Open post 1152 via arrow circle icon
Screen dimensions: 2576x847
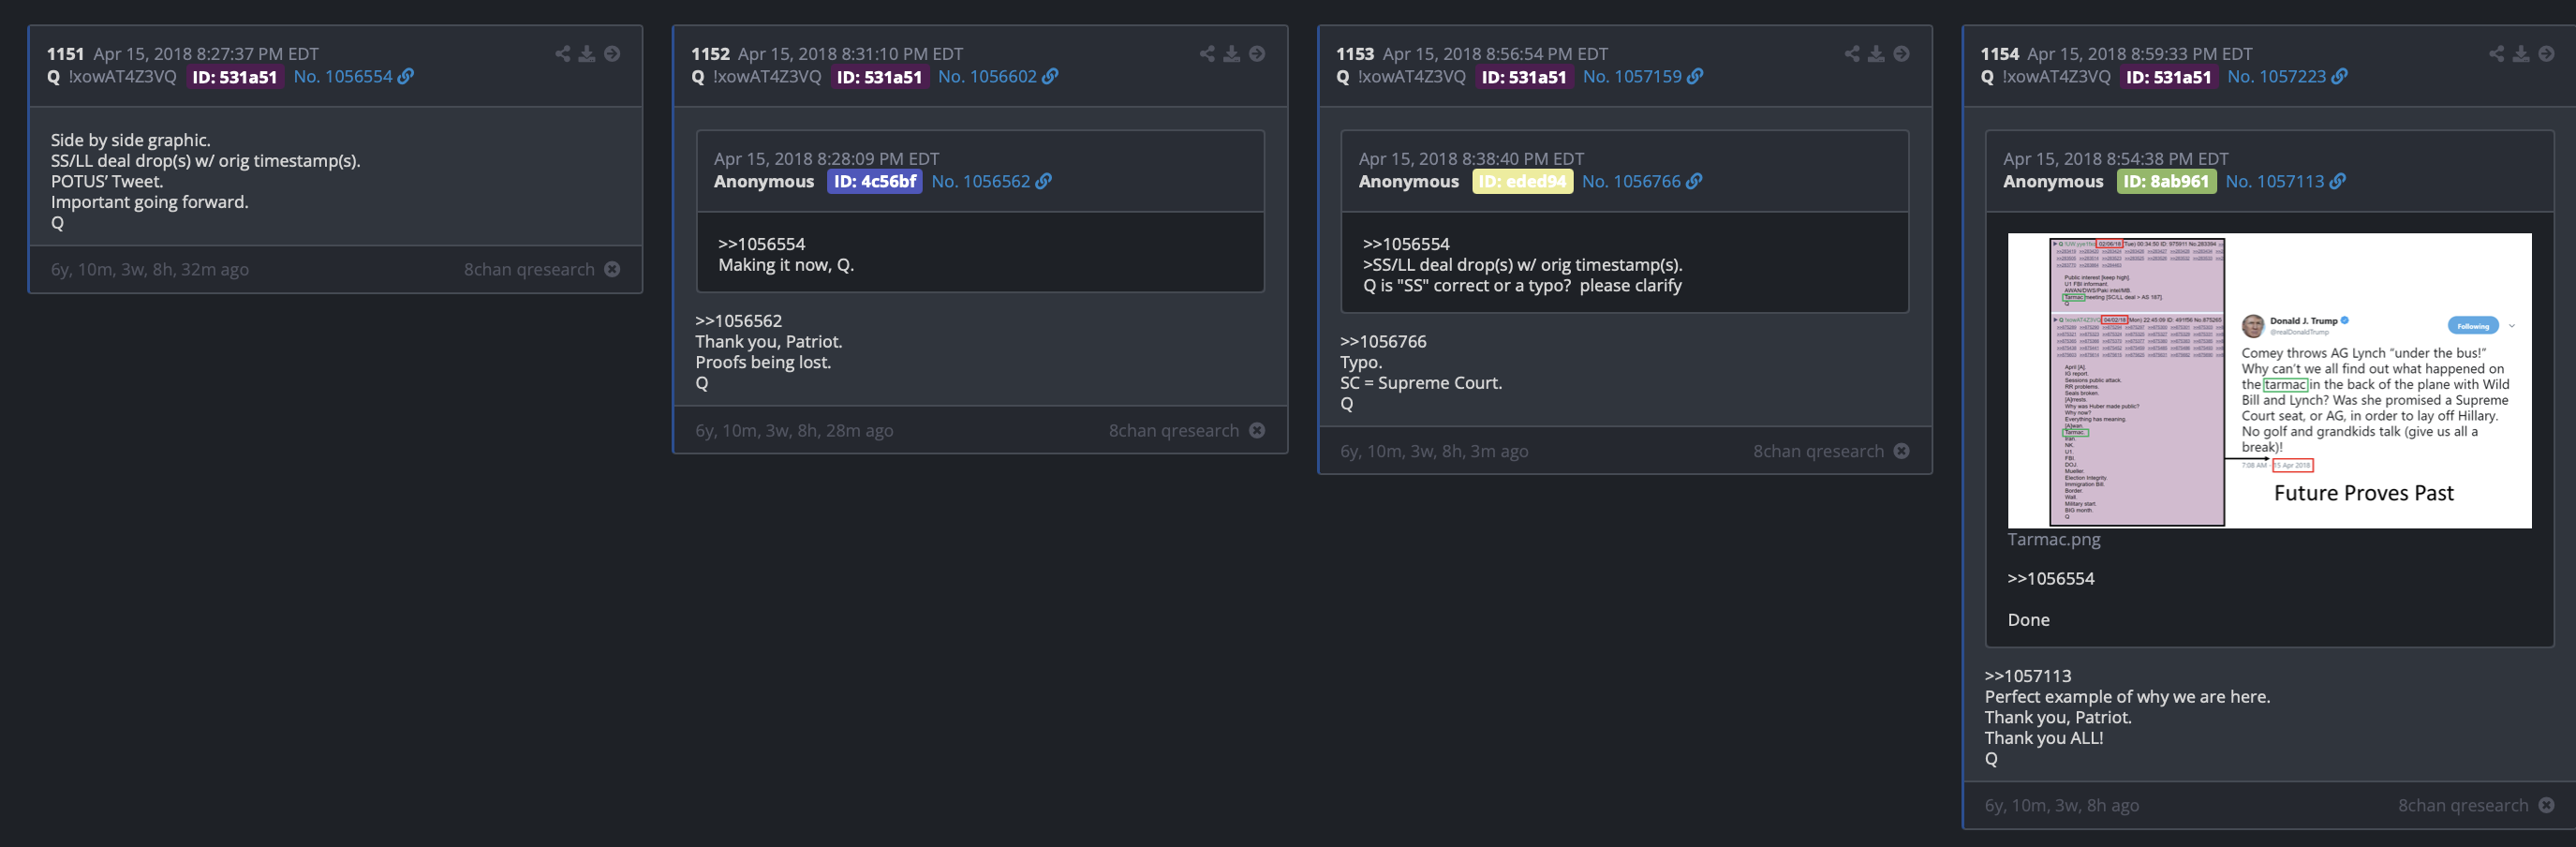1257,54
